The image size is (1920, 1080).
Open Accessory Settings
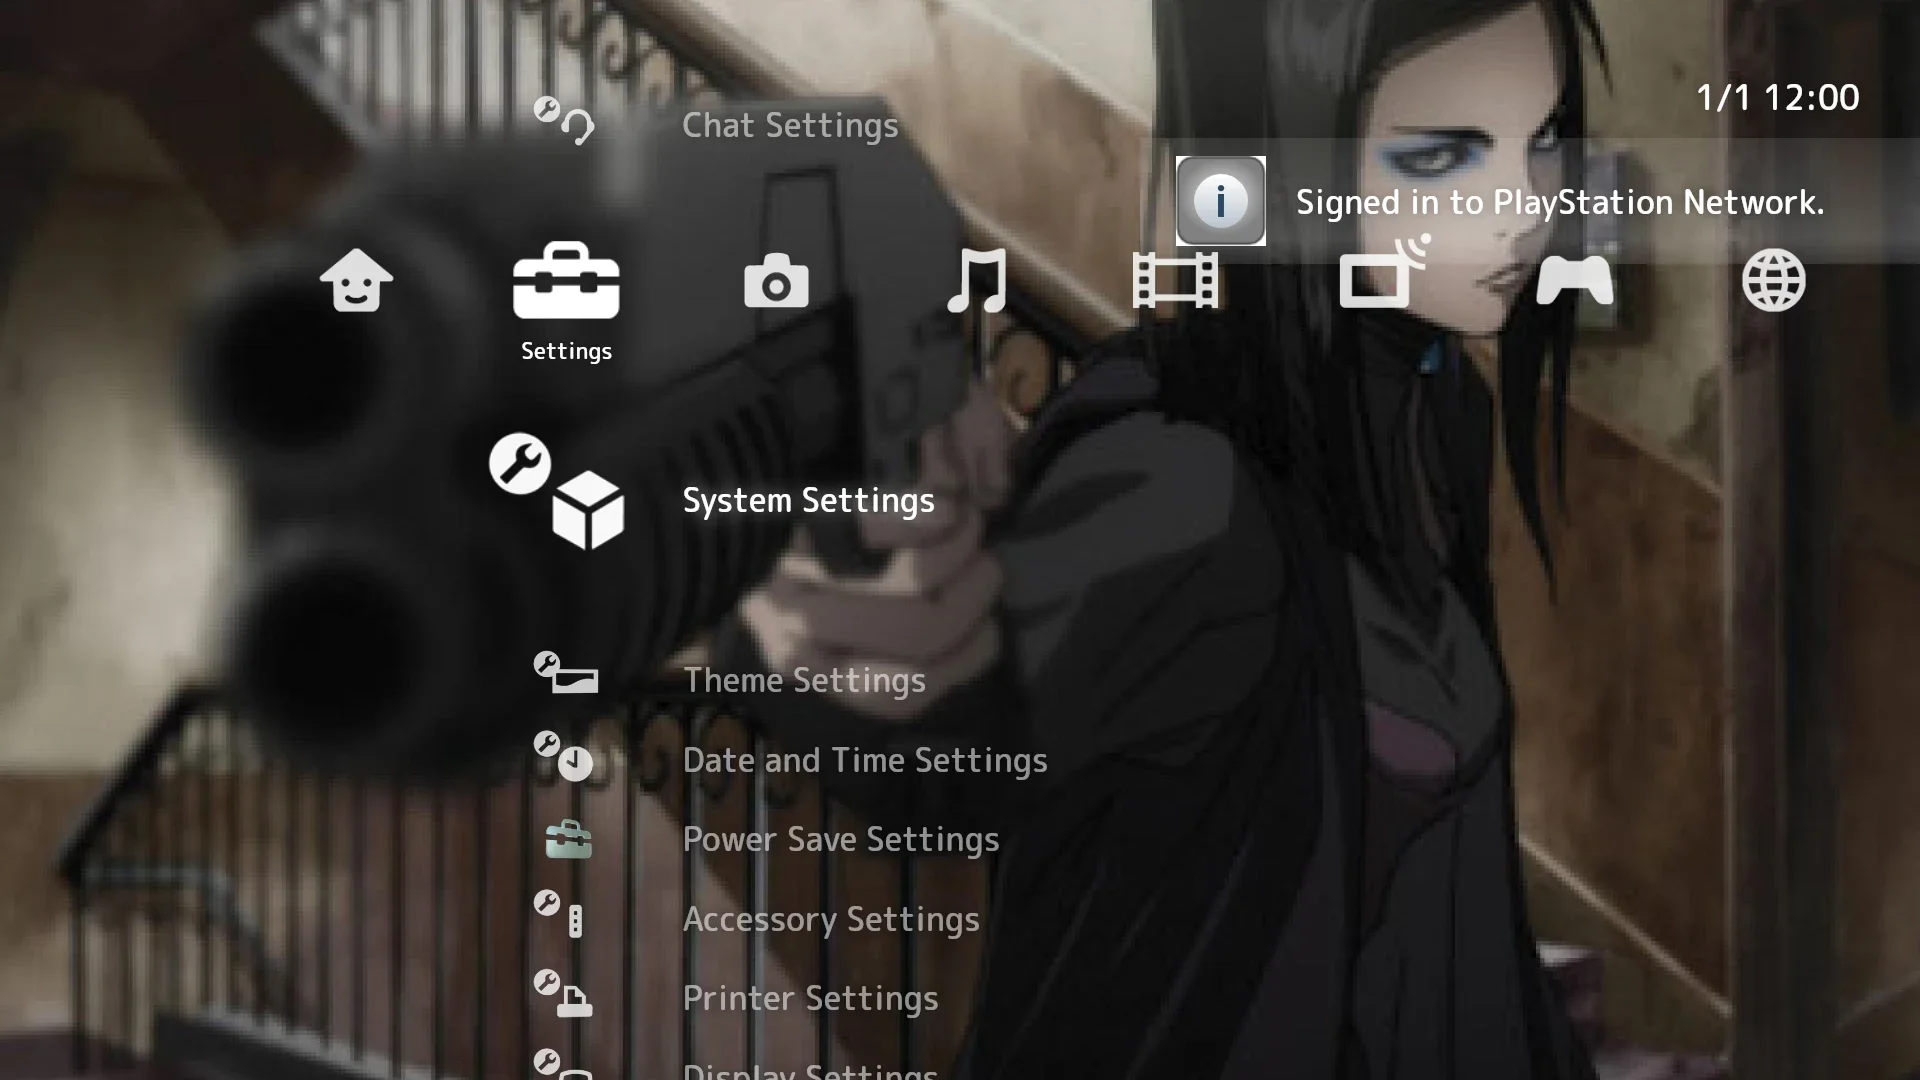(x=831, y=920)
